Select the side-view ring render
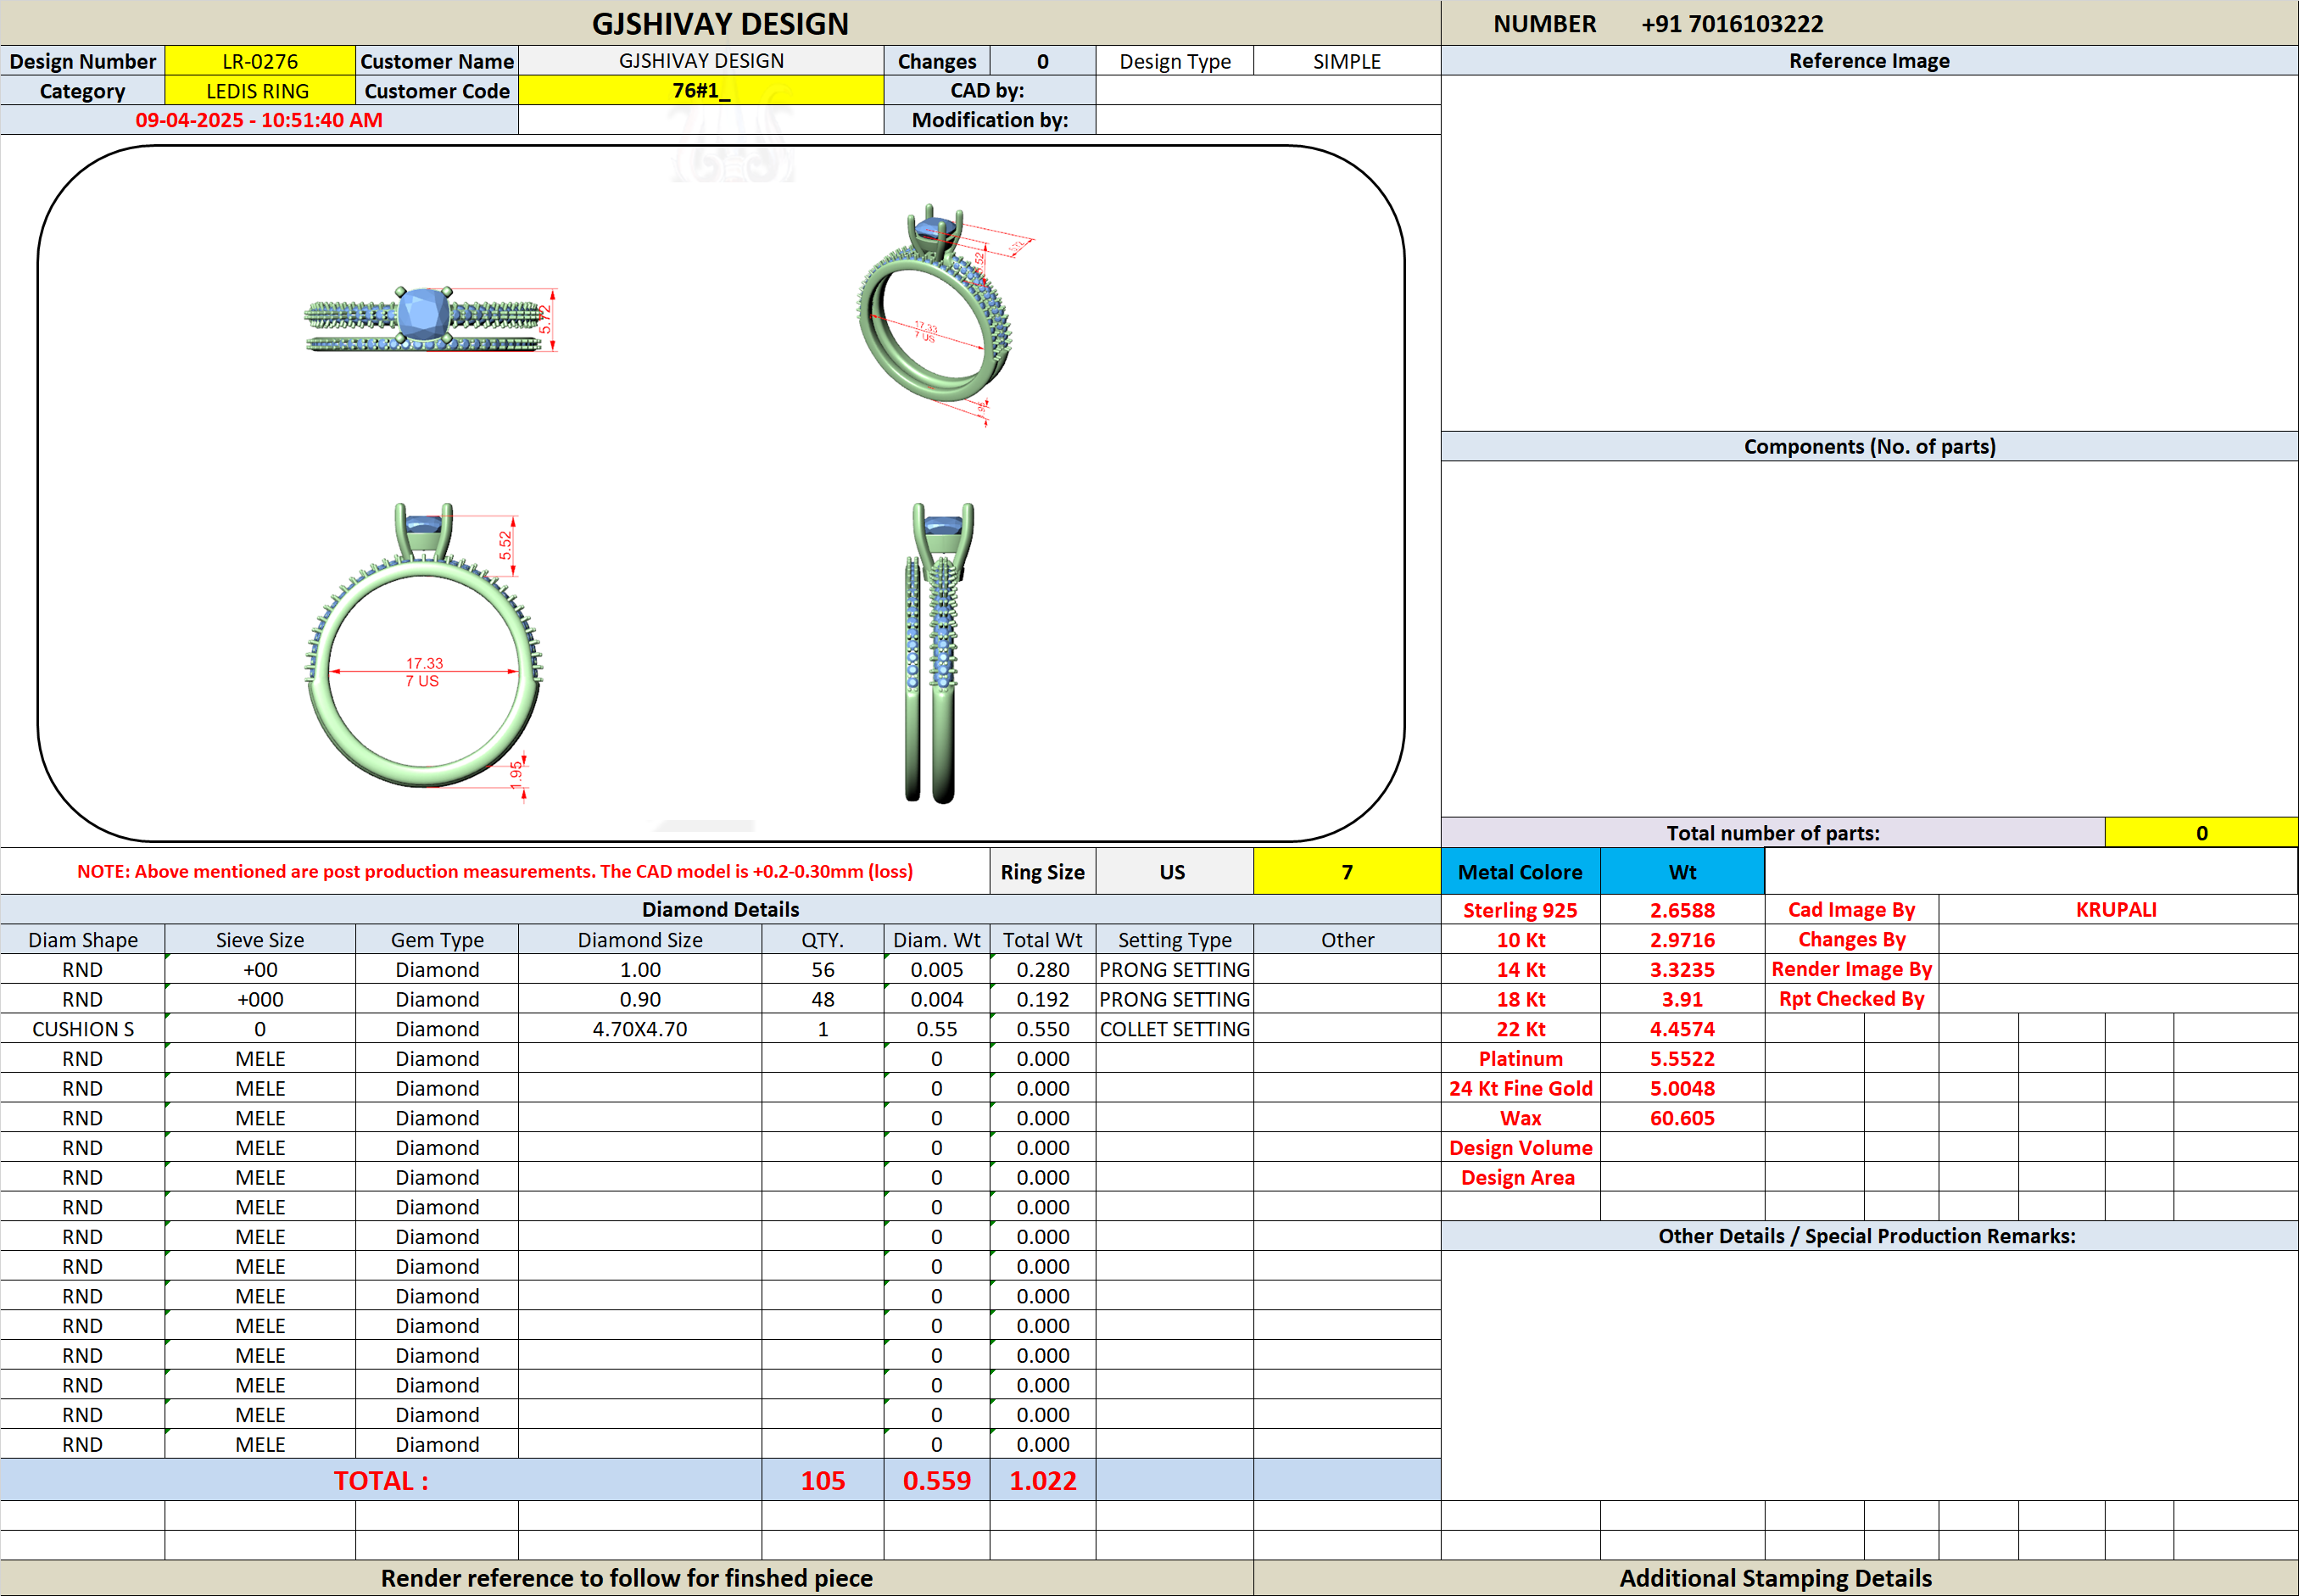2299x1596 pixels. coord(938,652)
